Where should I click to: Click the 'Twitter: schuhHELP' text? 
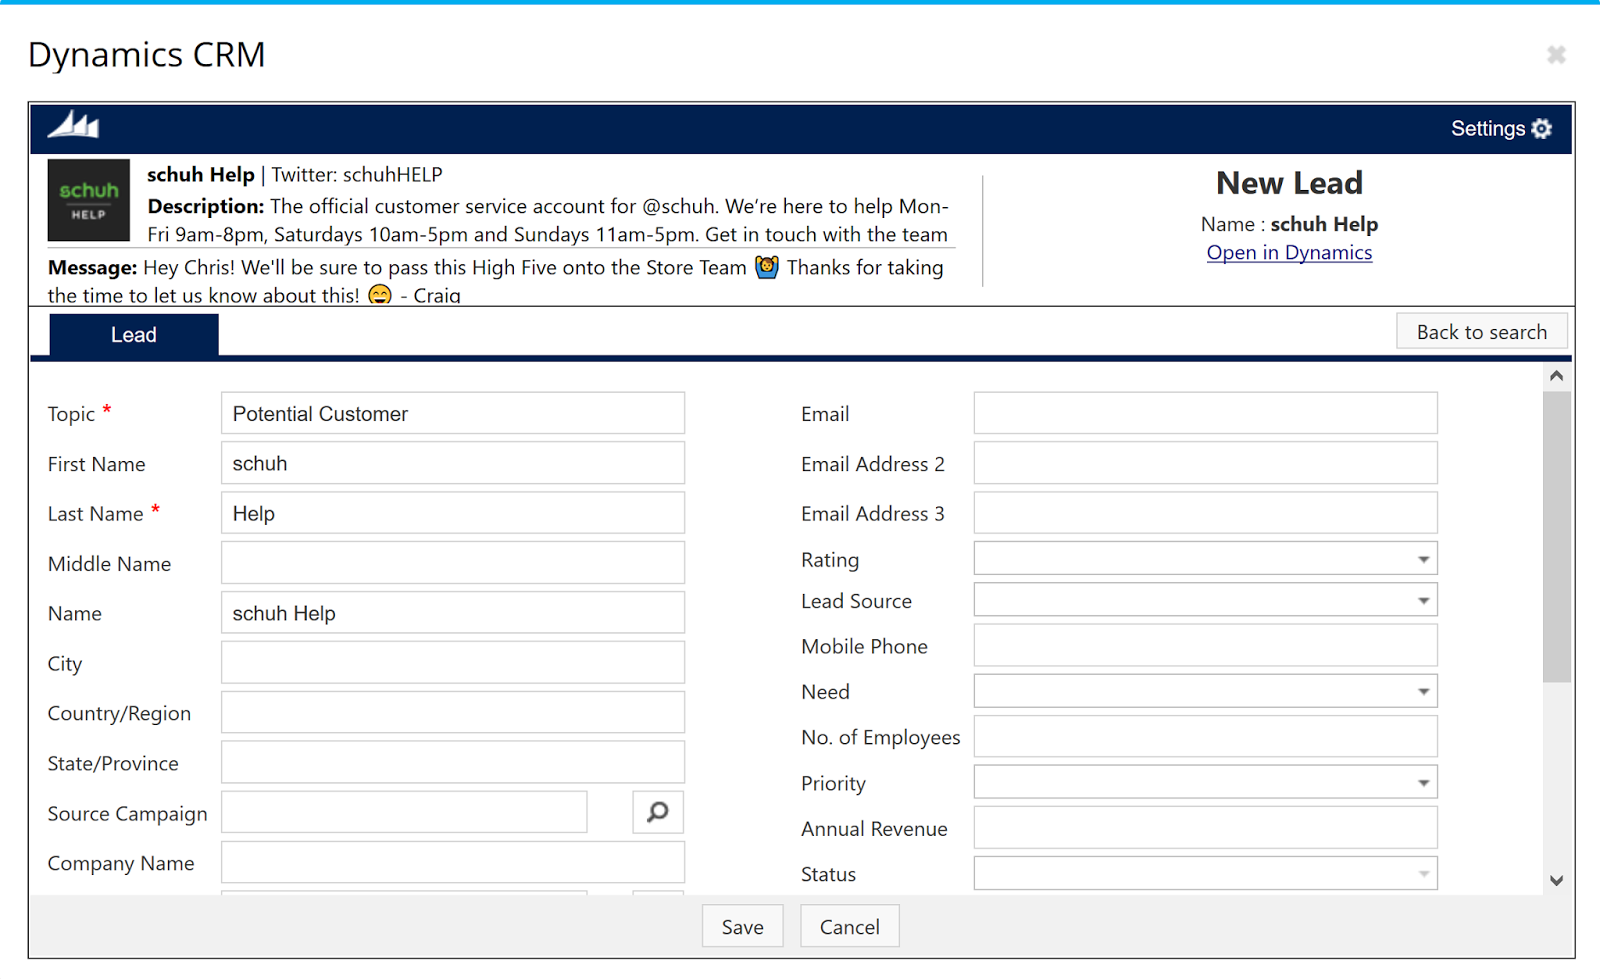click(357, 174)
